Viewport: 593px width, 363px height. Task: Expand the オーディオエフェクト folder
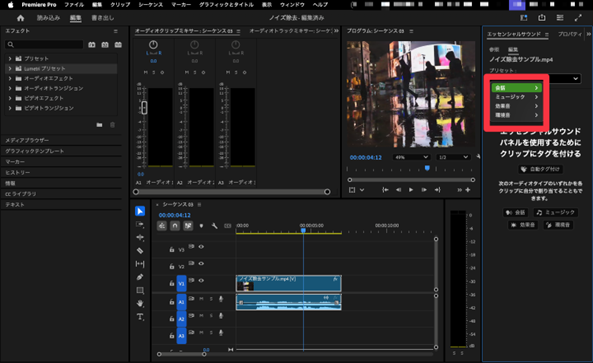tap(10, 78)
